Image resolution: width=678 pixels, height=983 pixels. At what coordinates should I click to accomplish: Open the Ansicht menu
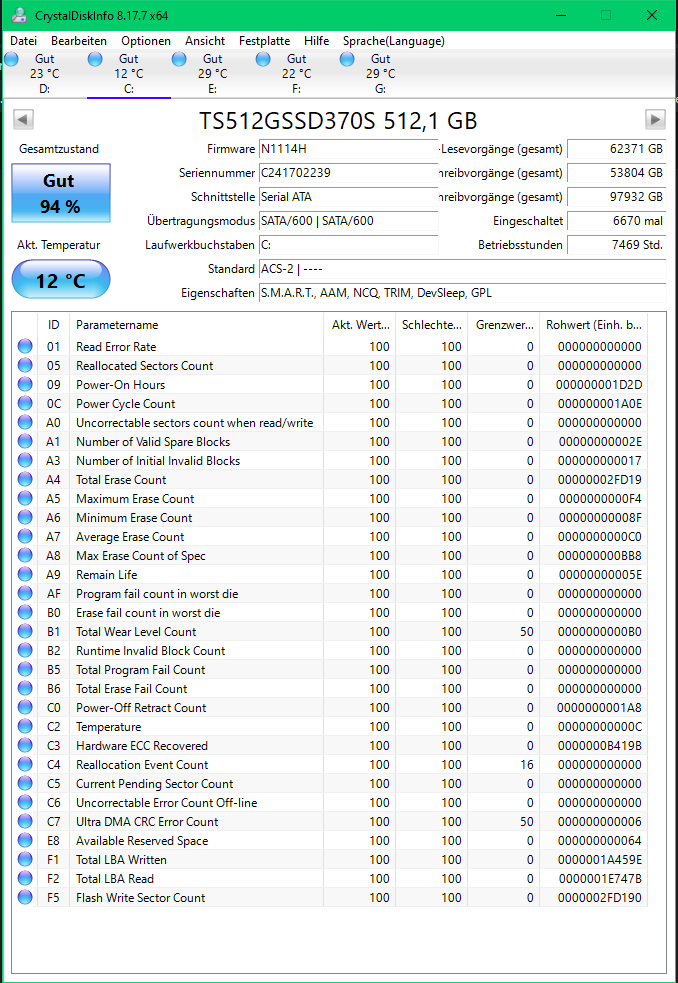coord(205,41)
